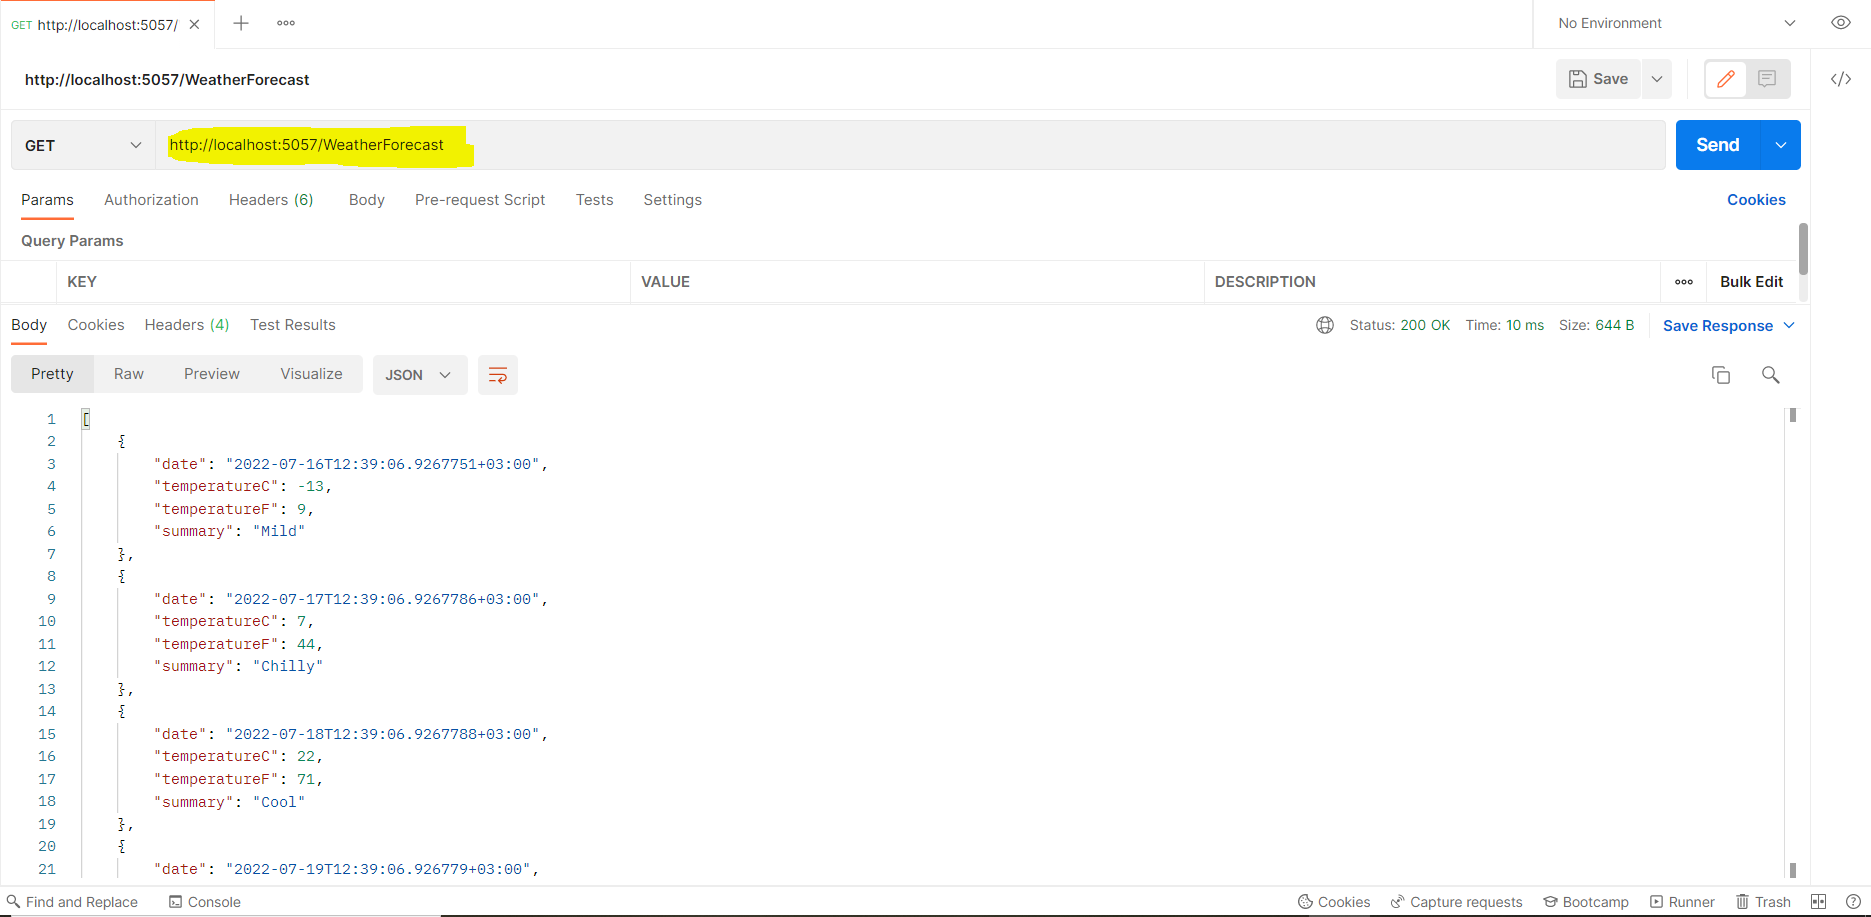Click the code snippet icon
The height and width of the screenshot is (917, 1871).
pos(1840,79)
